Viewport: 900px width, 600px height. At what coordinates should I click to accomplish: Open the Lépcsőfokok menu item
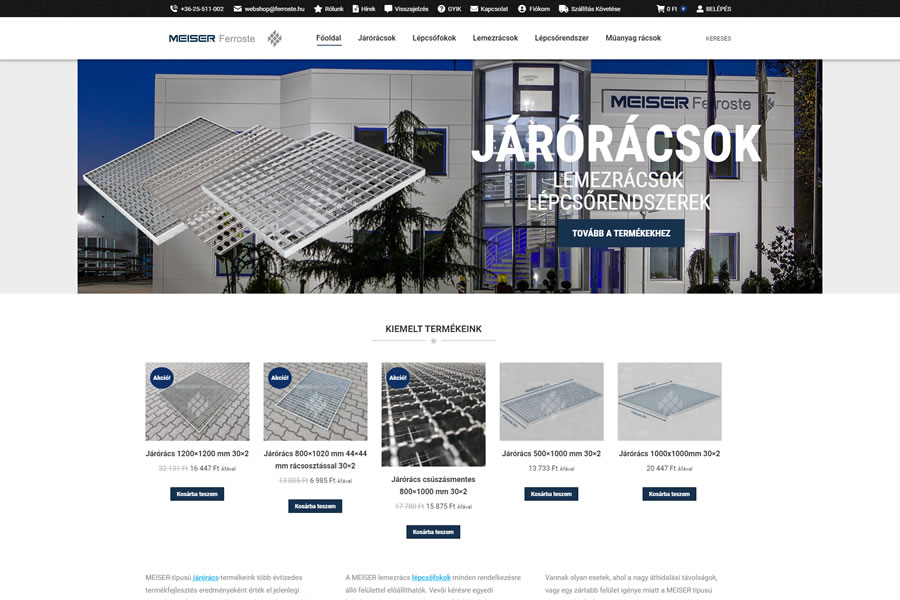point(434,38)
